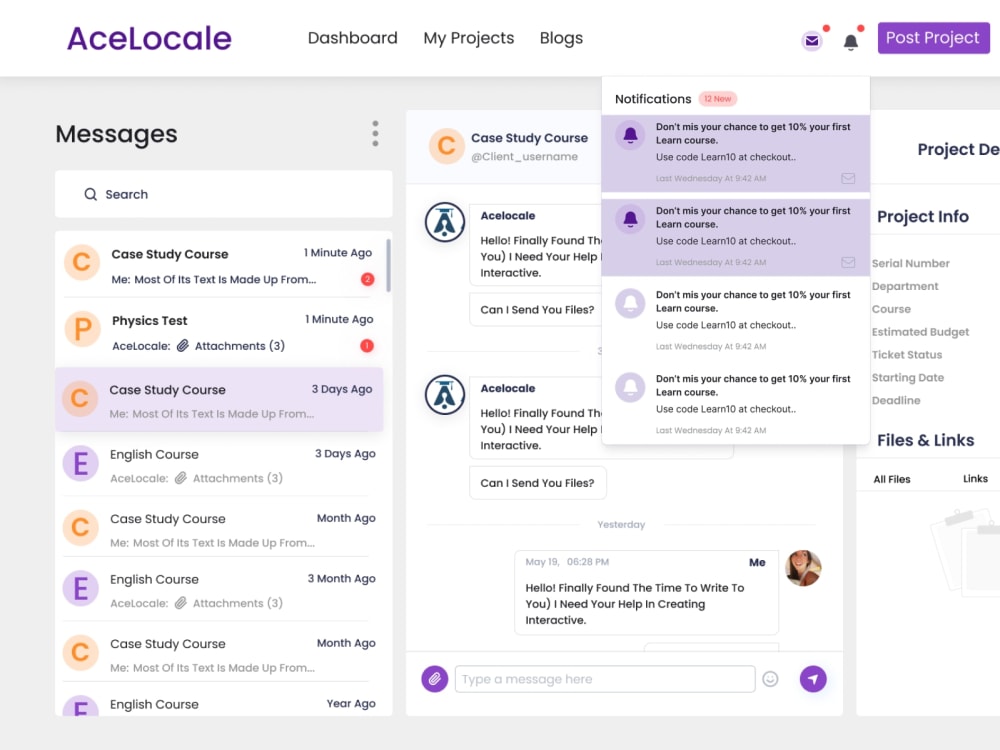Open the emoji picker smiley icon
The width and height of the screenshot is (1000, 750).
pos(770,679)
